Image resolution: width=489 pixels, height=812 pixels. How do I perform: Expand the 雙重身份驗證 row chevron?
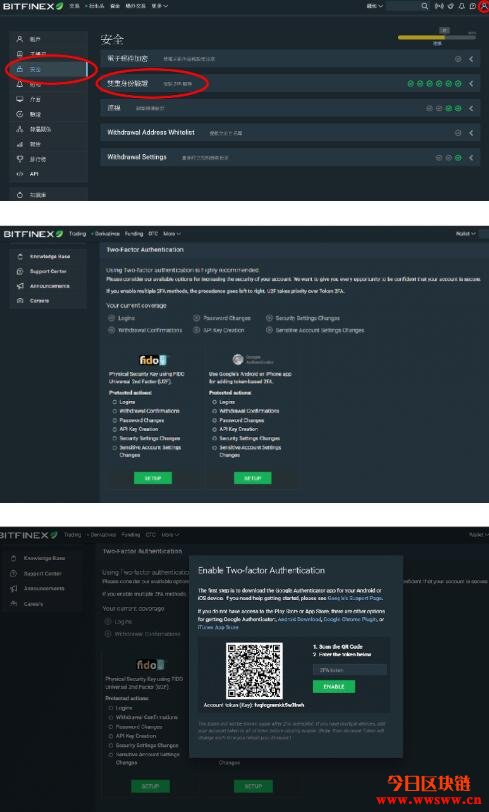click(x=471, y=83)
